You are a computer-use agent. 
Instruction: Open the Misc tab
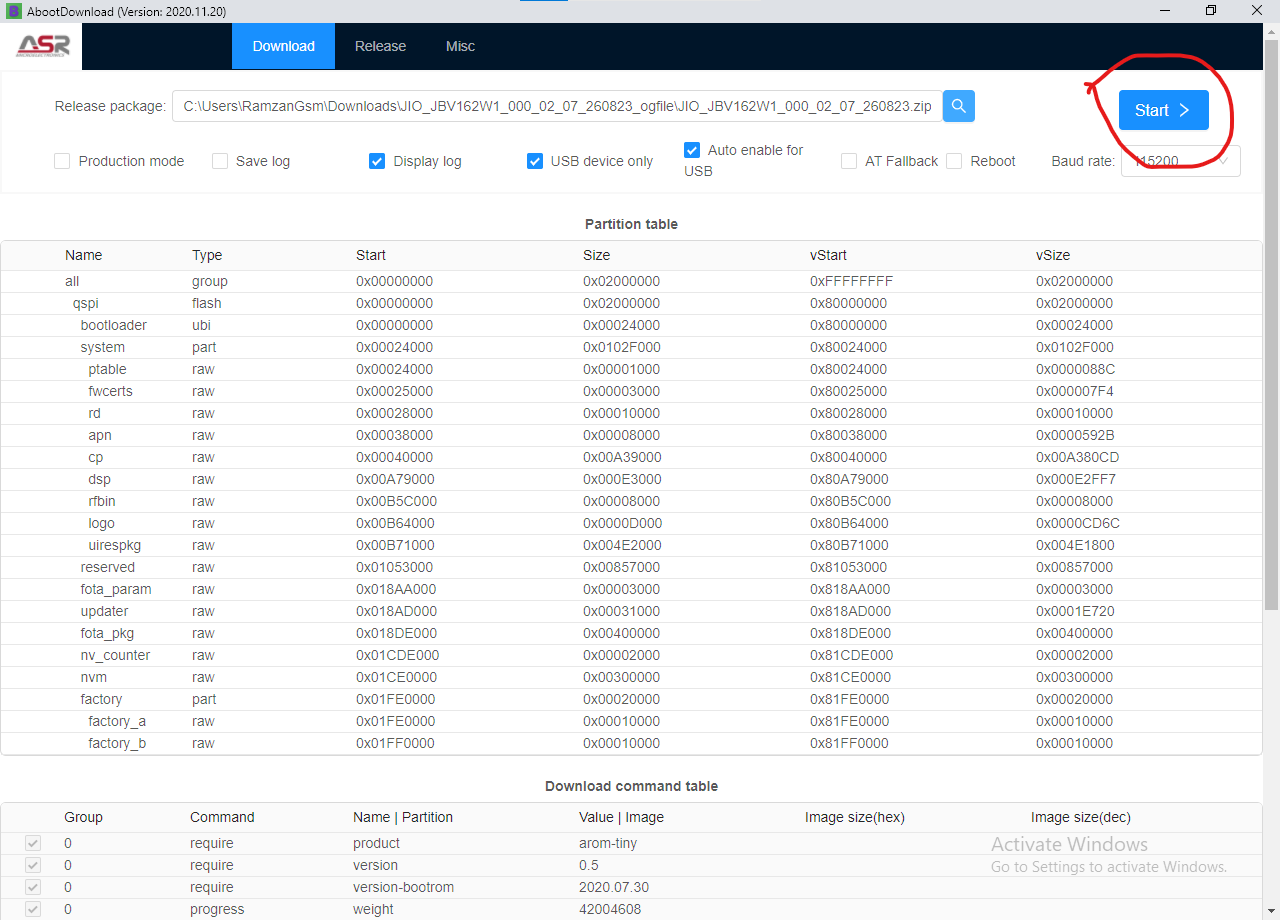pos(460,46)
